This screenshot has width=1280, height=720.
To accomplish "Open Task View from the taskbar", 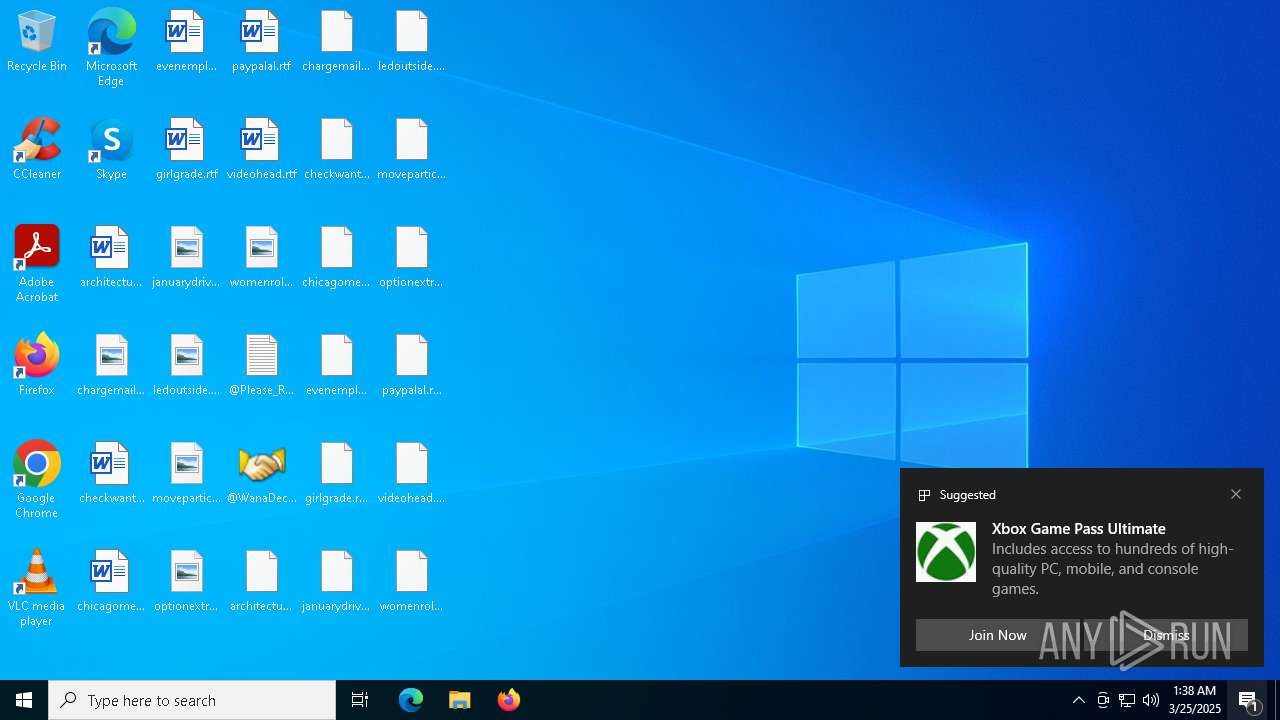I will [360, 700].
